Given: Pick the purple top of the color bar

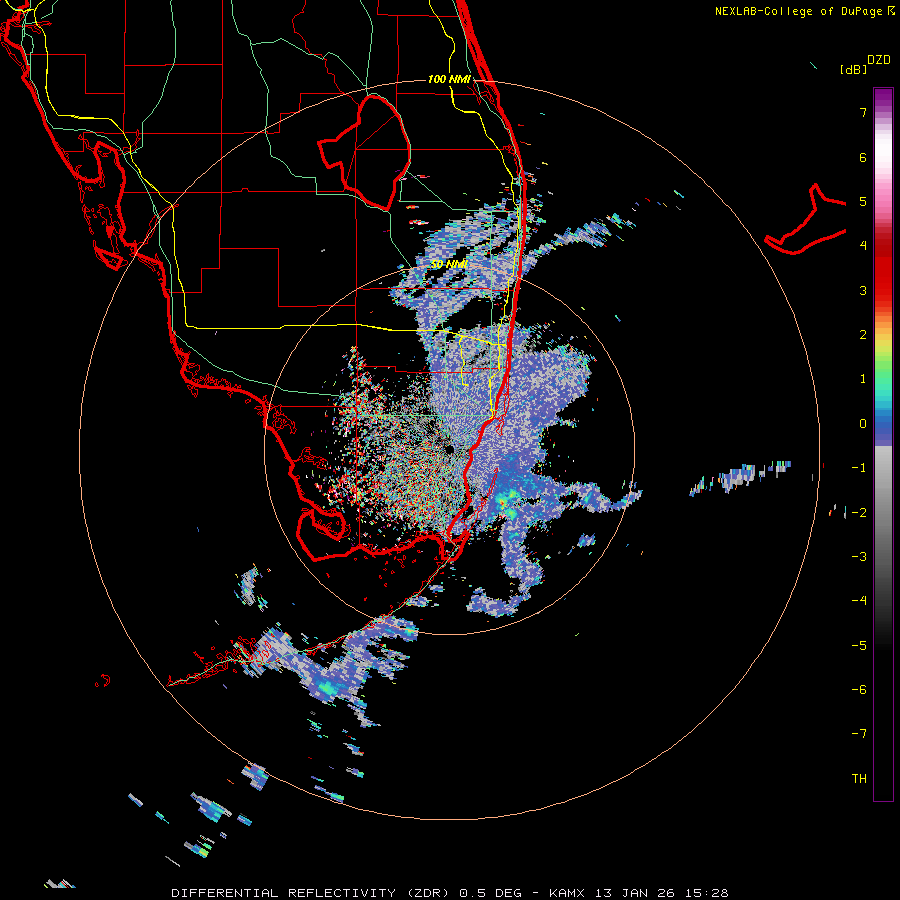Looking at the screenshot, I should point(883,96).
